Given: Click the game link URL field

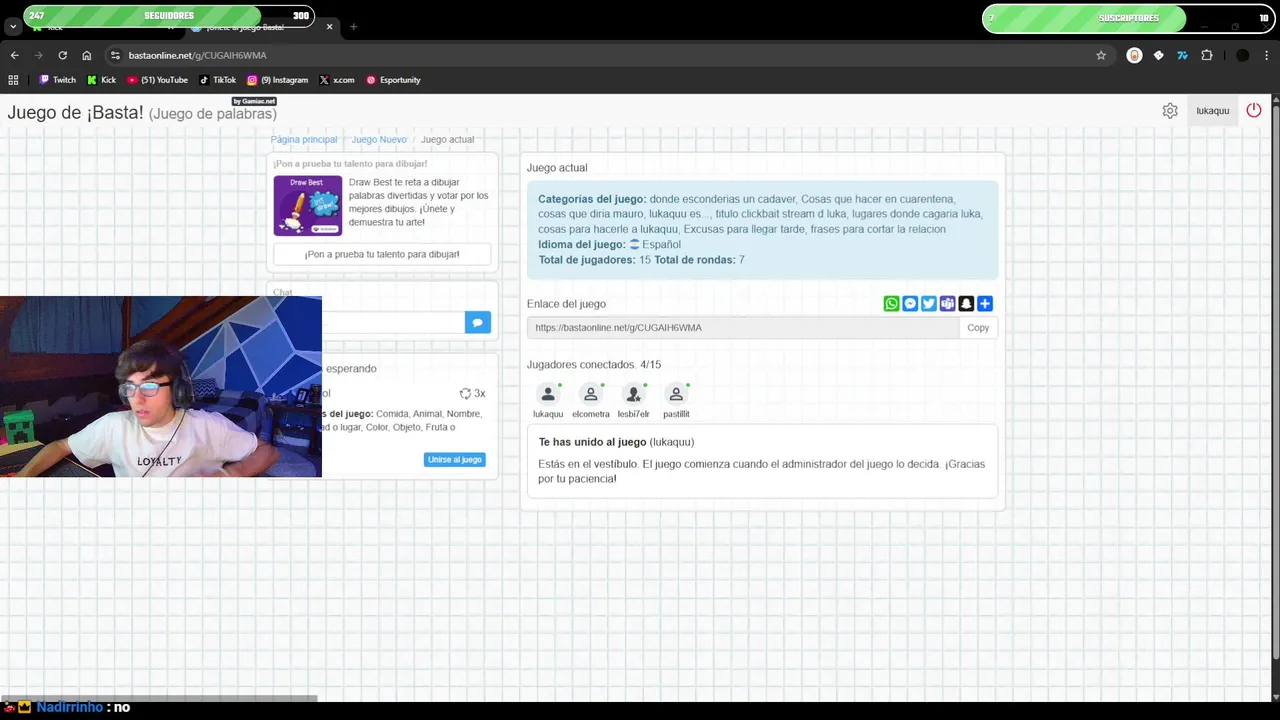Looking at the screenshot, I should [743, 327].
